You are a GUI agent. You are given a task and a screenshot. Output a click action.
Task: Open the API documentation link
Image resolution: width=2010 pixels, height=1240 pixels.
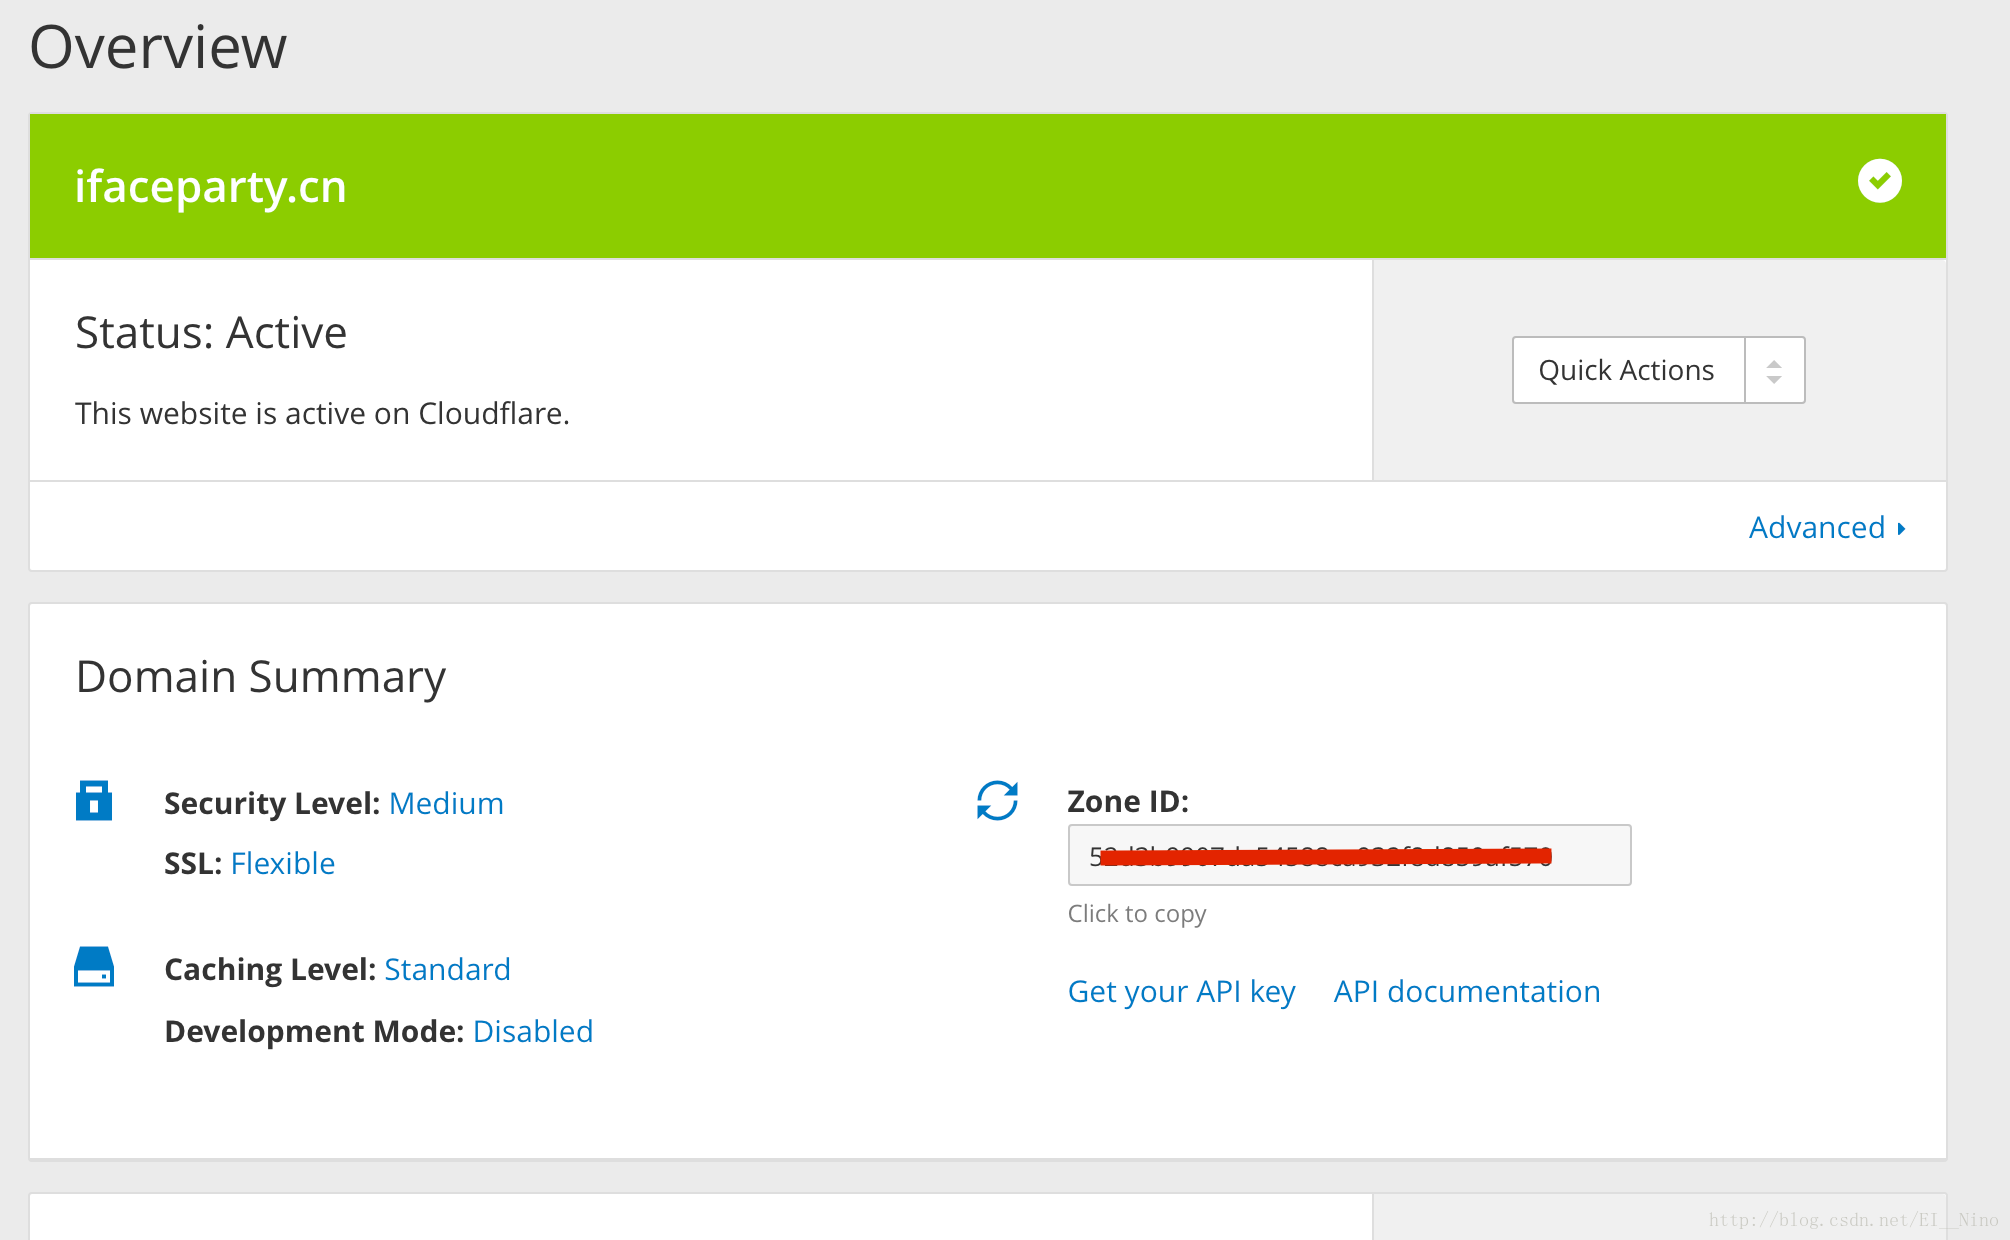1467,991
